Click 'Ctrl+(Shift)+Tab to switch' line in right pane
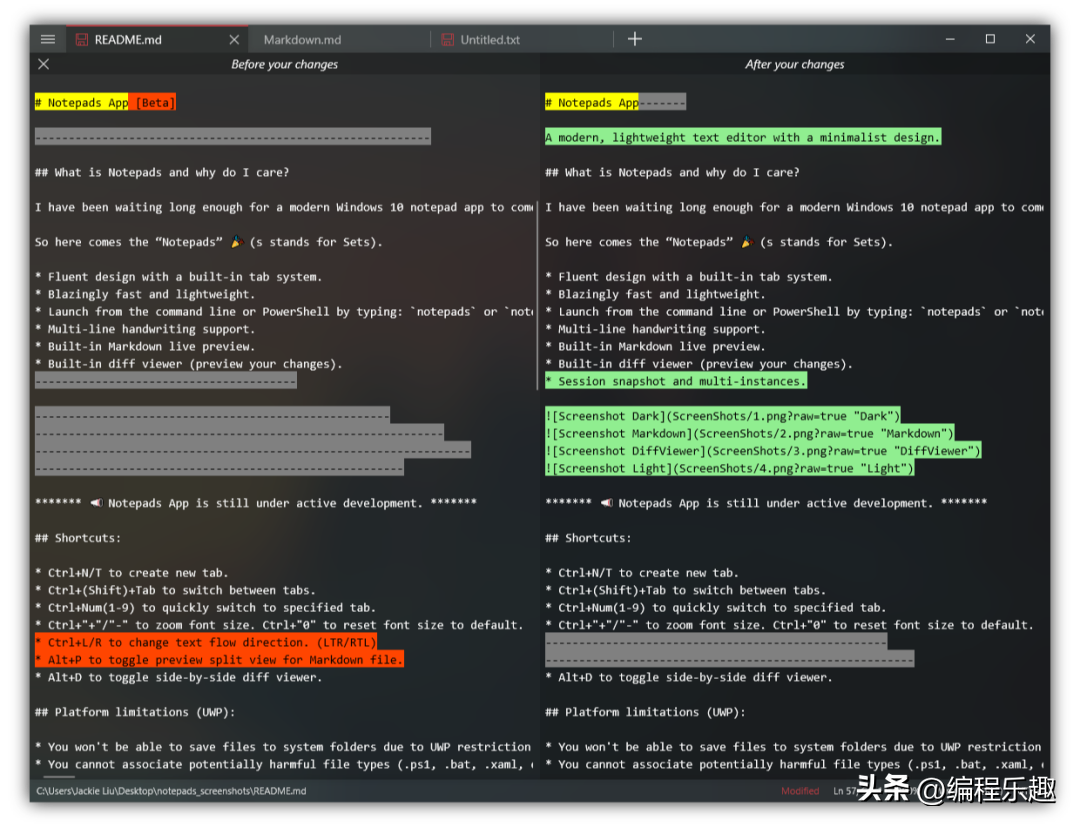 point(685,590)
